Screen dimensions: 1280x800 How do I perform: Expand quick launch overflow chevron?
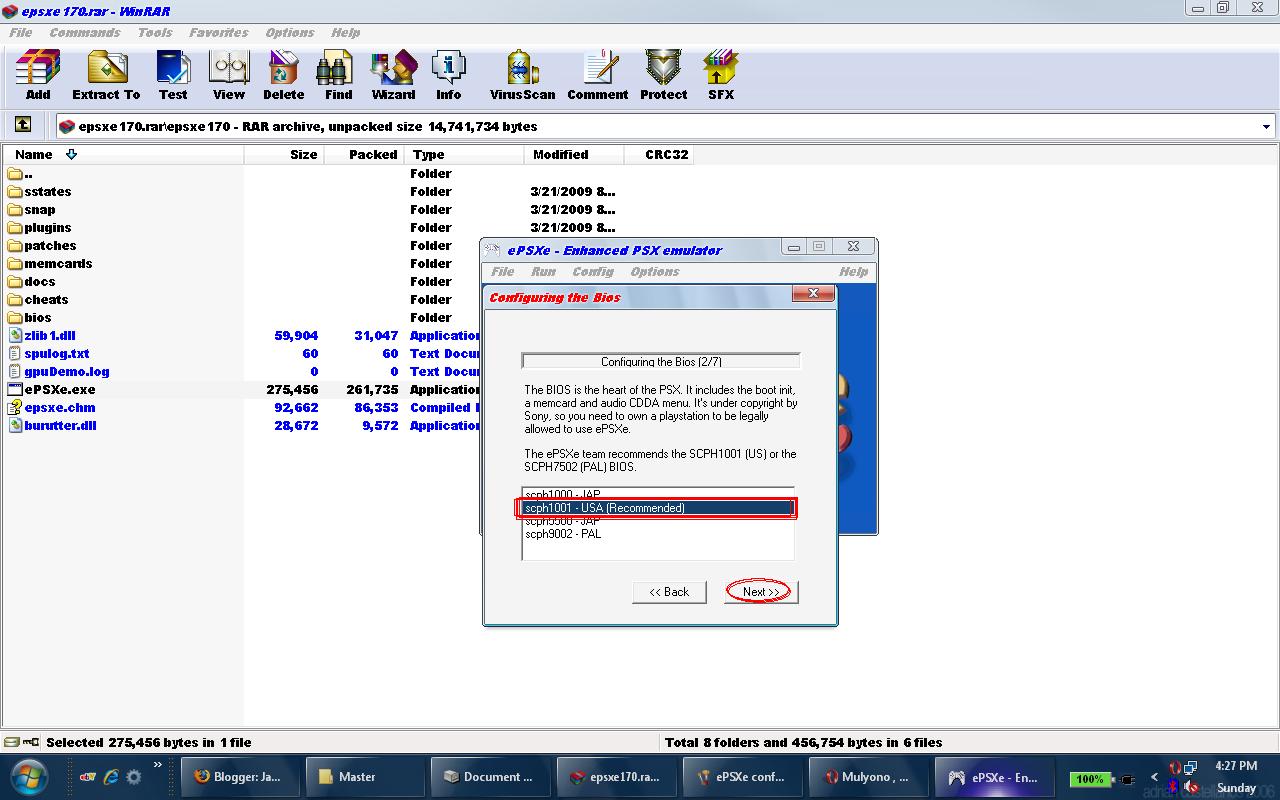(157, 766)
